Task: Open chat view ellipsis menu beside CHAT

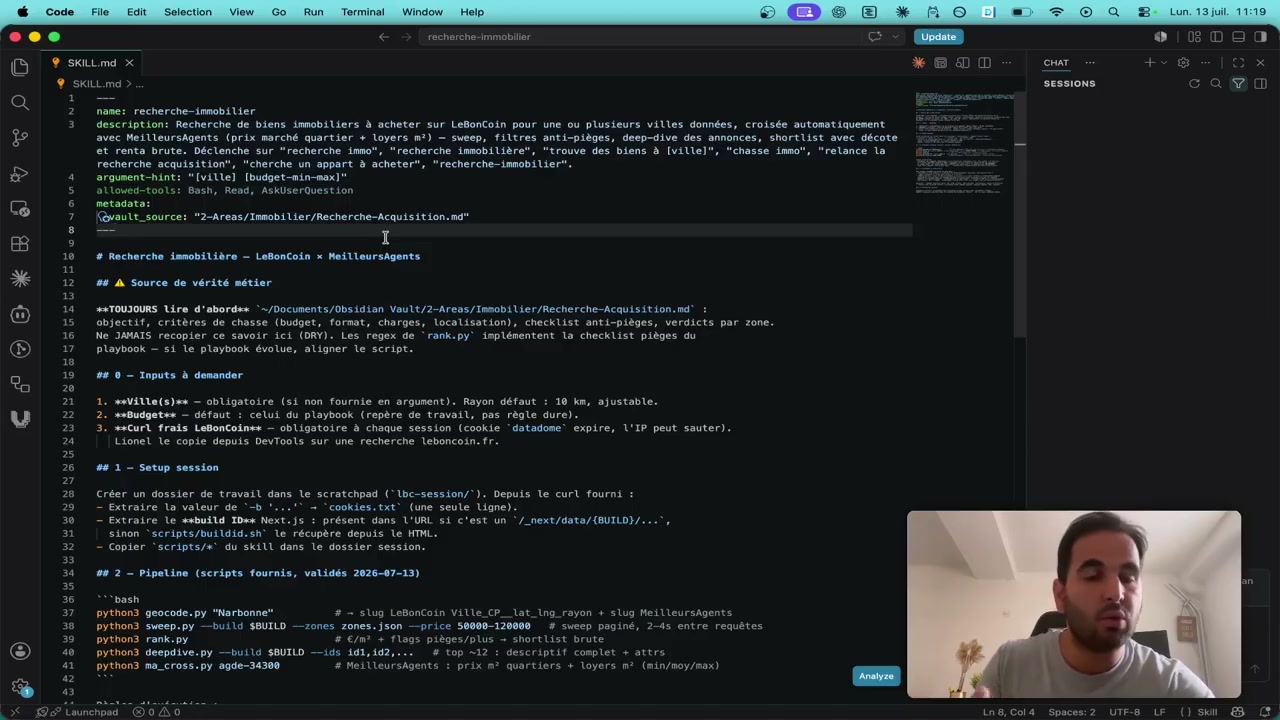Action: pos(1090,63)
